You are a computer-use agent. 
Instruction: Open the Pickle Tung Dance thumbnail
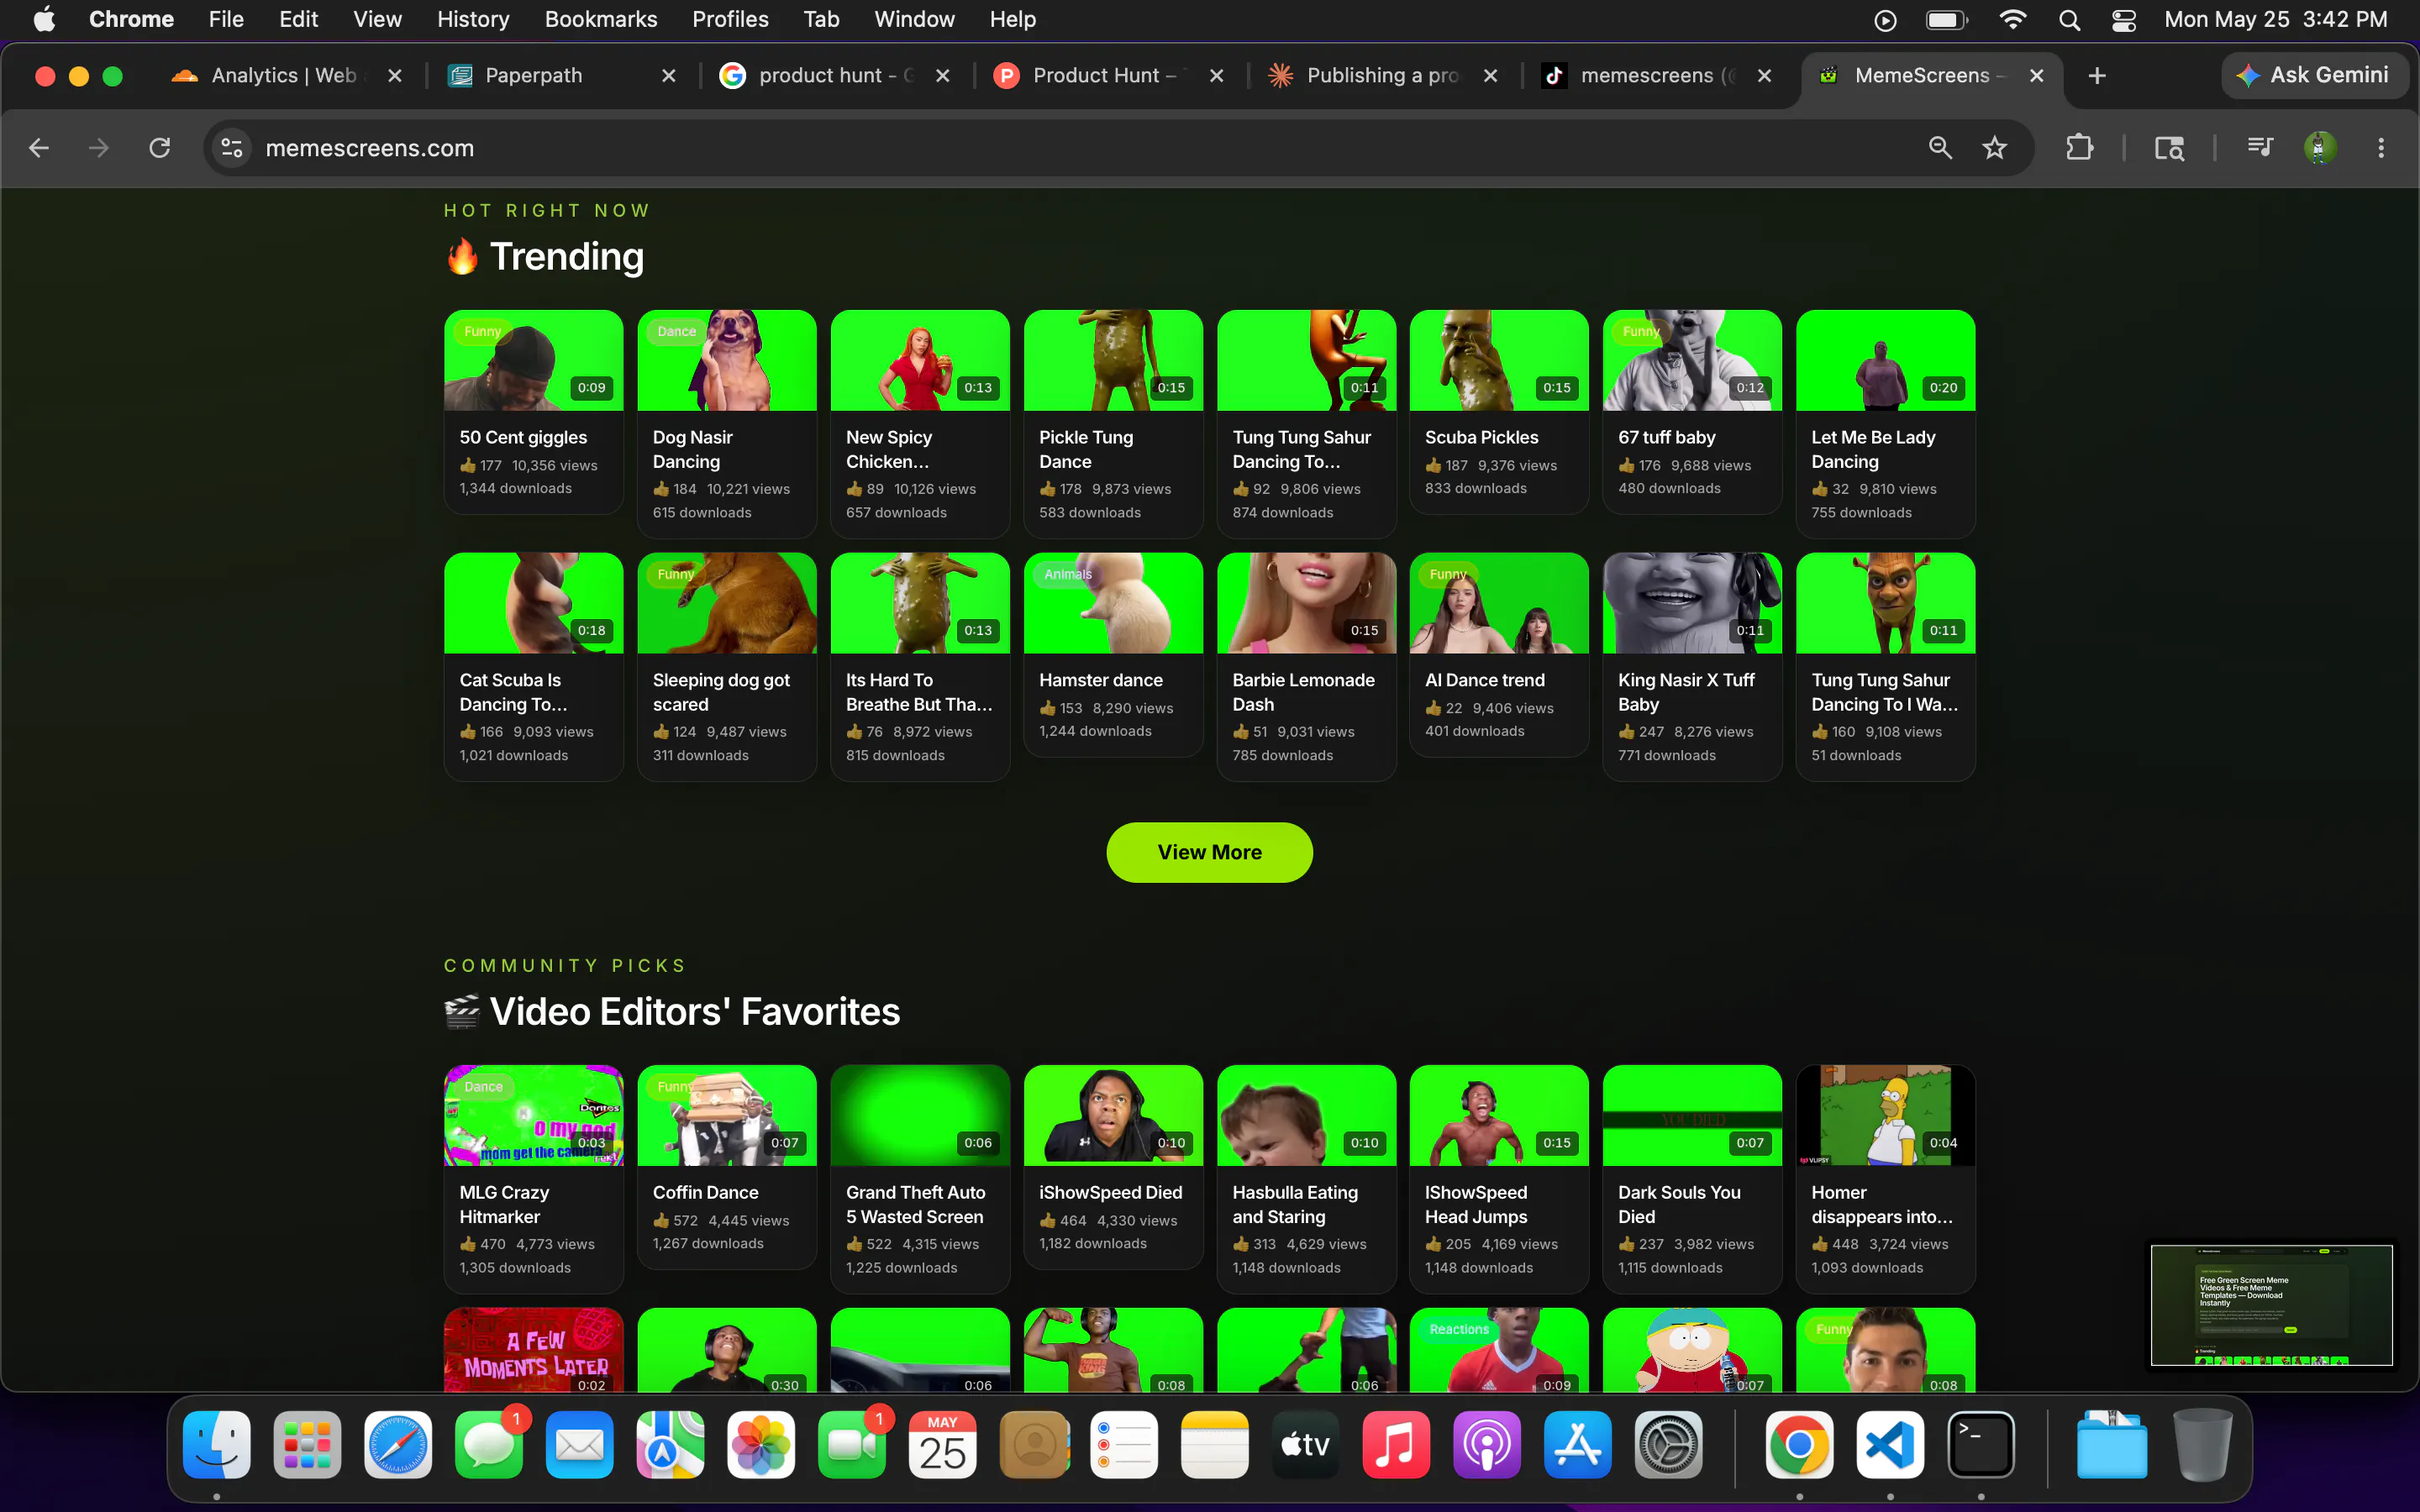point(1113,360)
